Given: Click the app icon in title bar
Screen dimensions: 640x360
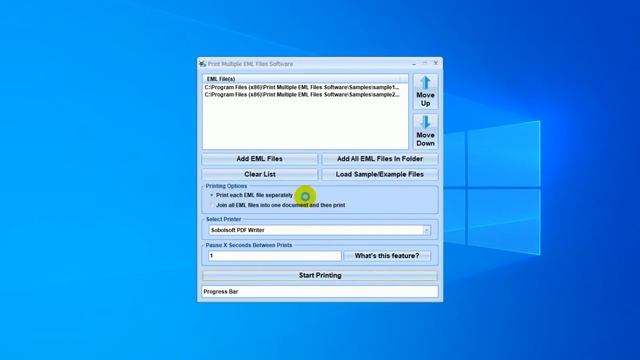Looking at the screenshot, I should 202,64.
